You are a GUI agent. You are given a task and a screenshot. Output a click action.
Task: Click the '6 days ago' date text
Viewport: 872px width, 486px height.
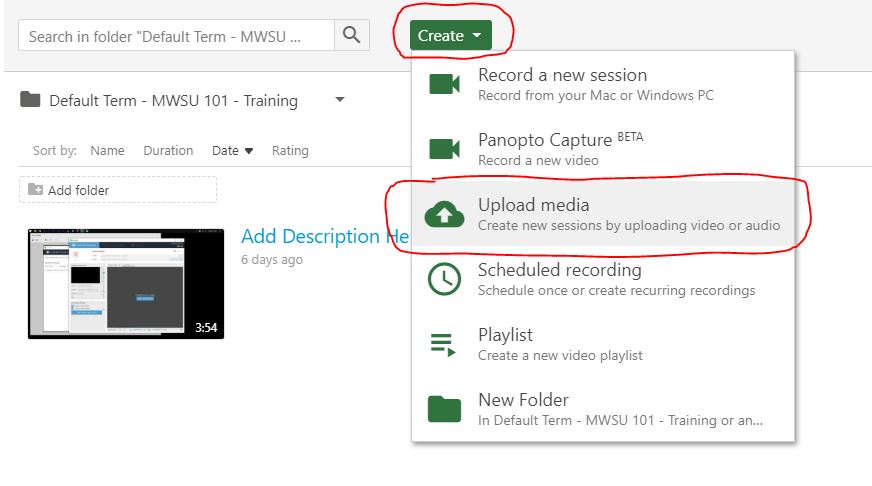272,260
